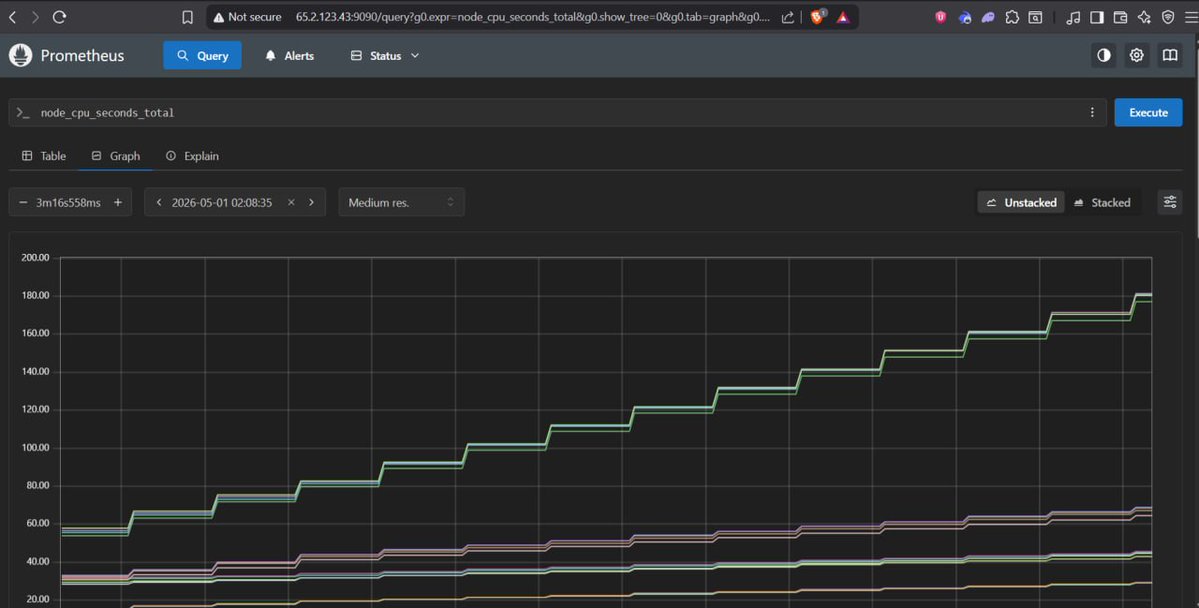Open the browser hamburger main menu

coord(1191,17)
